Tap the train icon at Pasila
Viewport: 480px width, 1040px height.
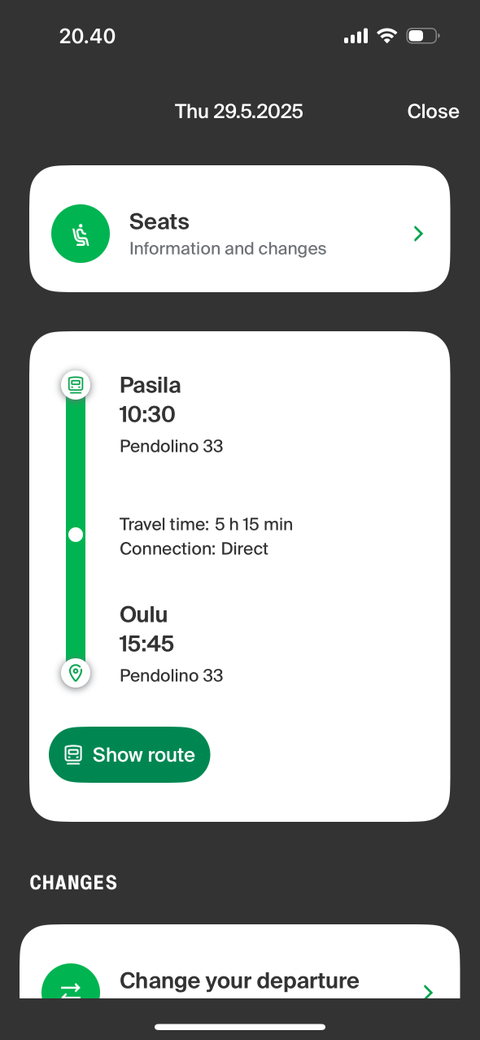click(x=76, y=385)
